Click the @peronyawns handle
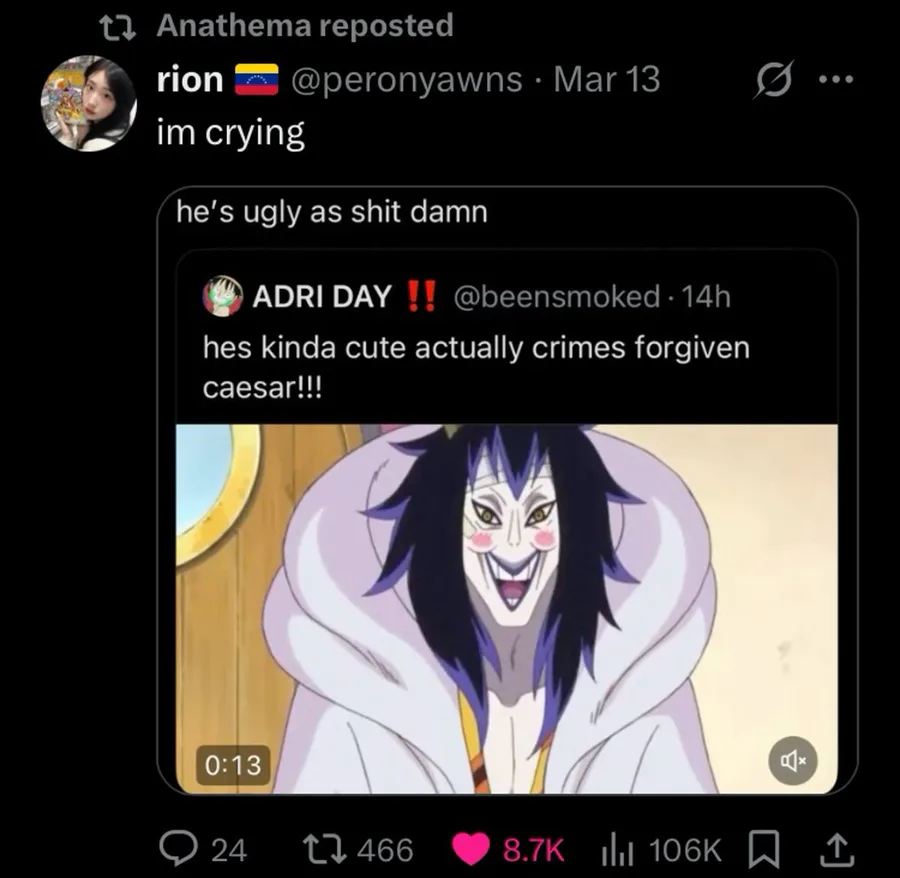The image size is (900, 878). click(406, 79)
